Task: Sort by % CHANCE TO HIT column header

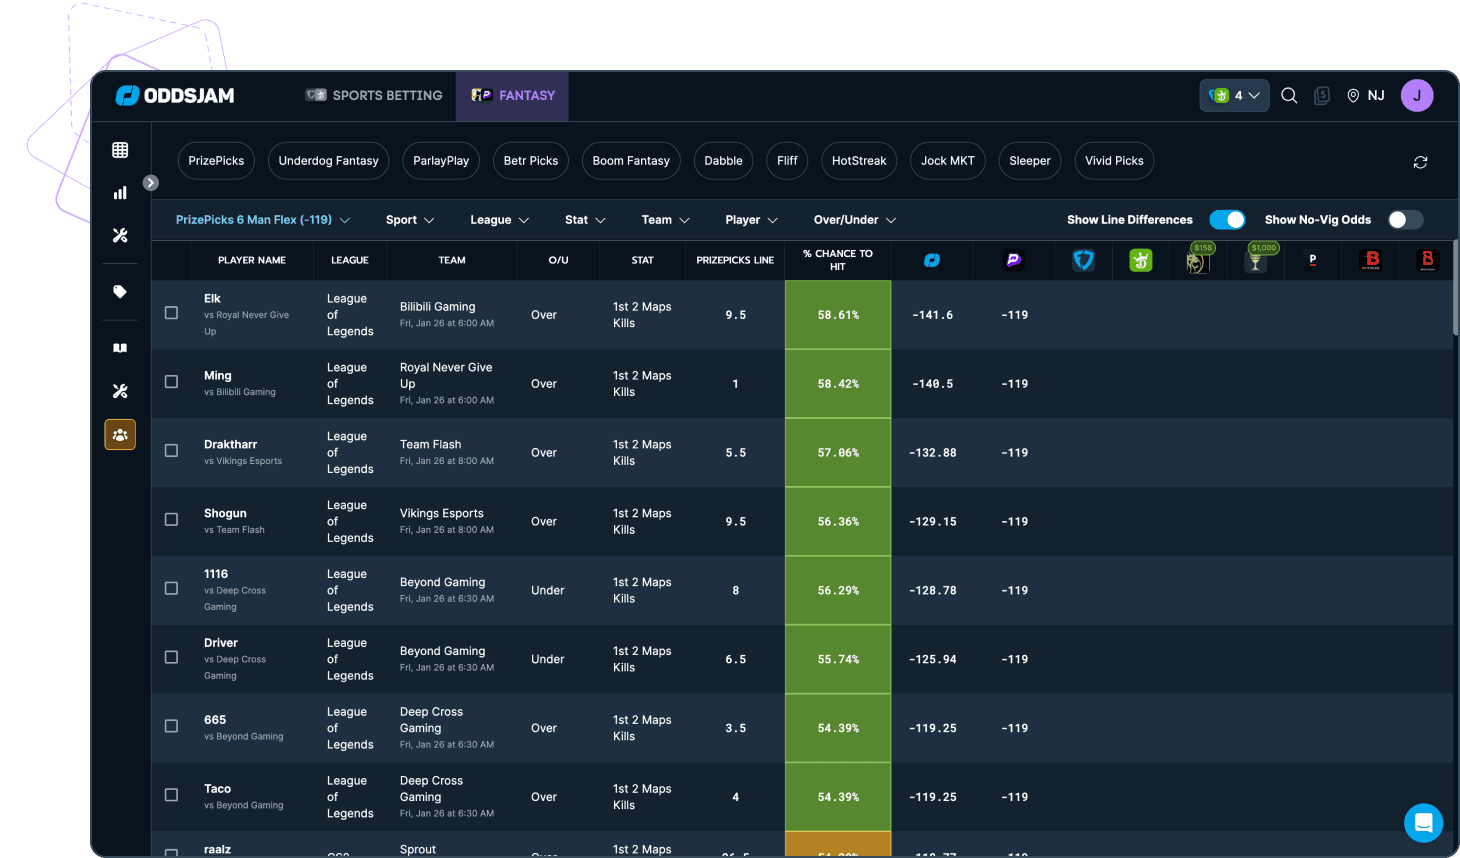Action: click(x=838, y=260)
